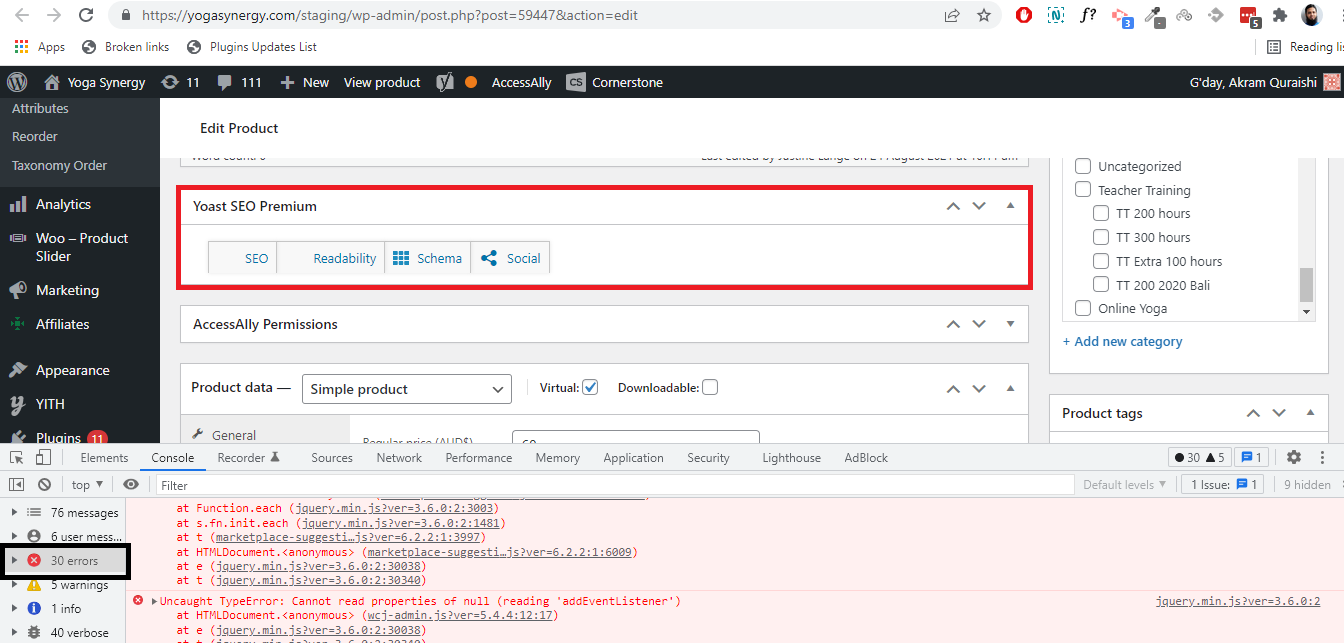
Task: Open AccessAlly in admin bar
Action: [x=521, y=82]
